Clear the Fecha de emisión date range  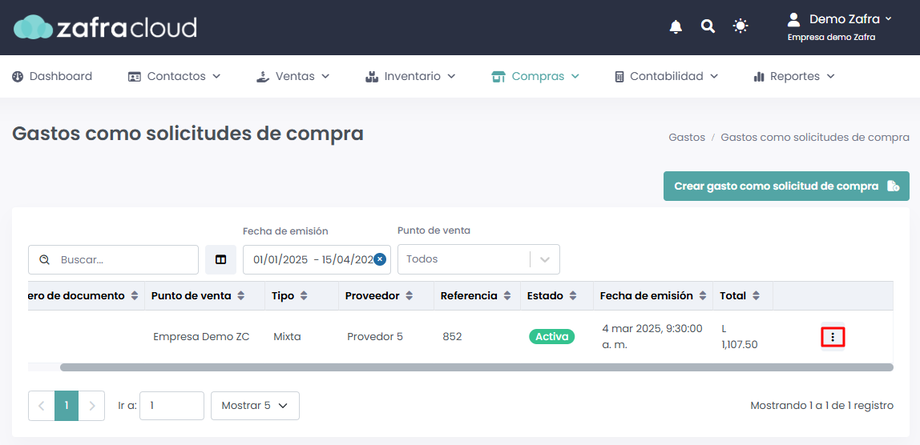point(380,259)
